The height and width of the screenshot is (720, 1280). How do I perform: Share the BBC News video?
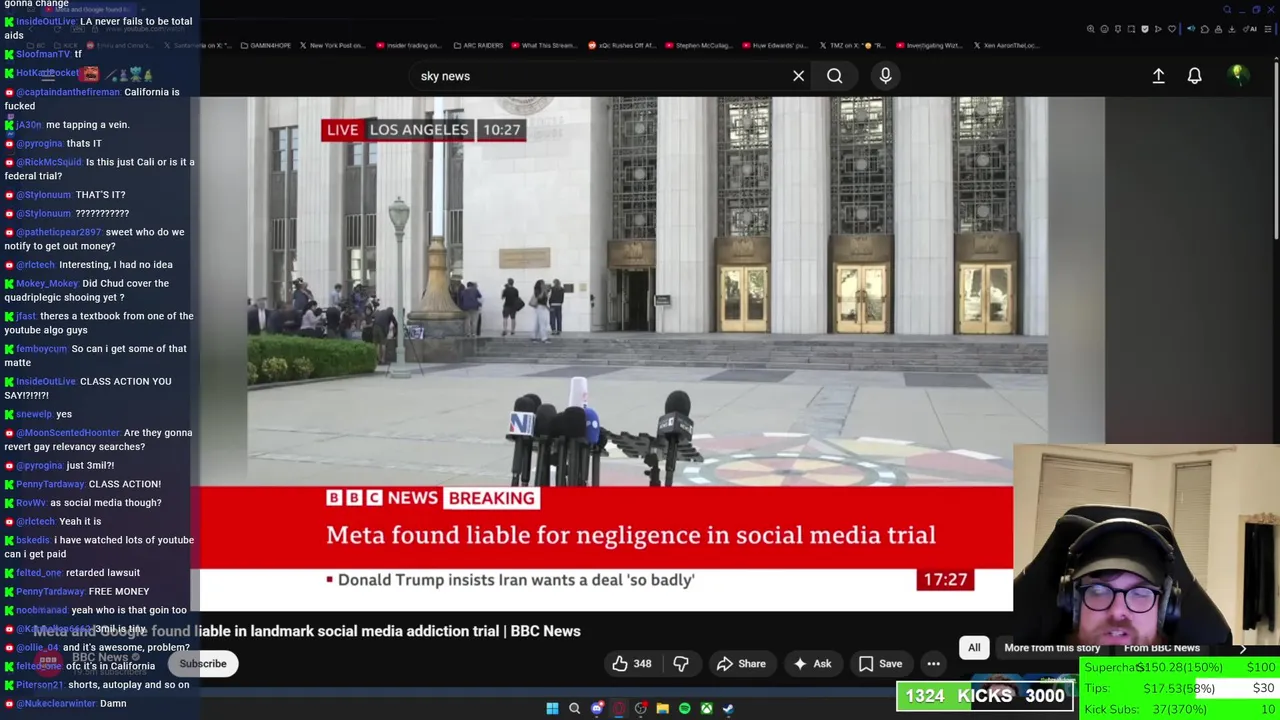point(741,664)
